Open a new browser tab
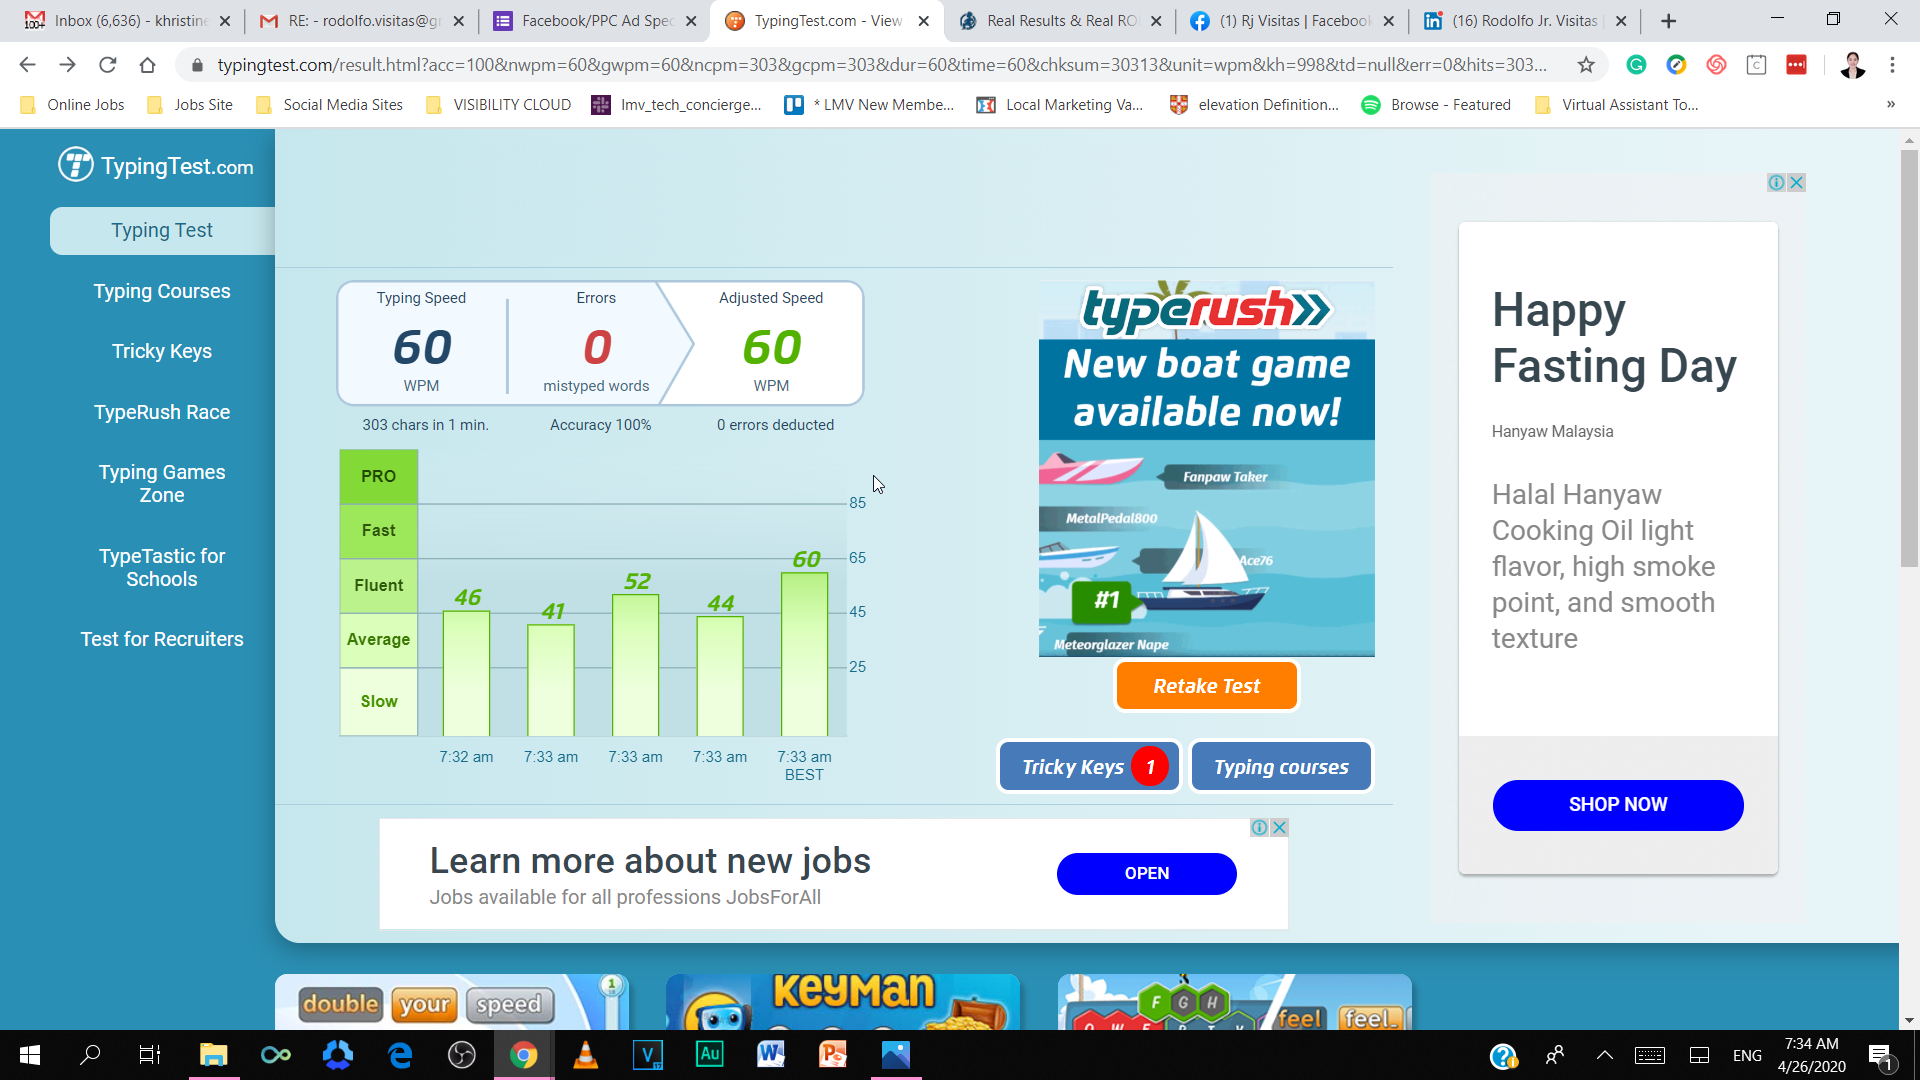Image resolution: width=1920 pixels, height=1080 pixels. click(1668, 21)
